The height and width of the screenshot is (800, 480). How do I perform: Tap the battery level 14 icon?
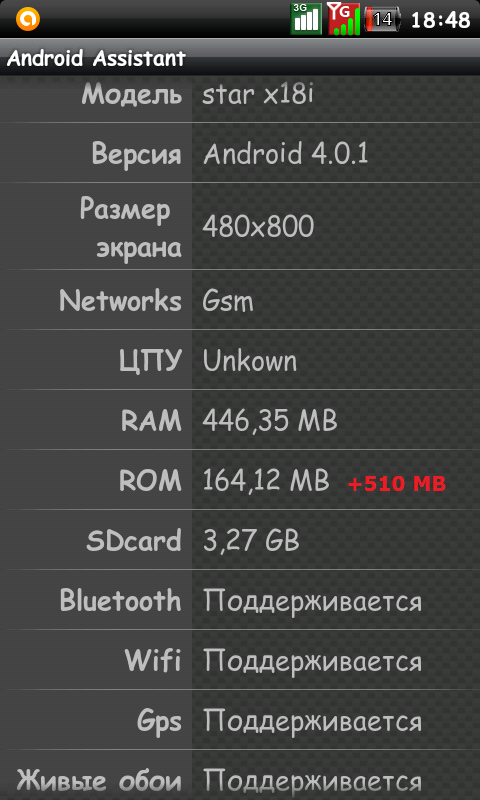coord(382,19)
